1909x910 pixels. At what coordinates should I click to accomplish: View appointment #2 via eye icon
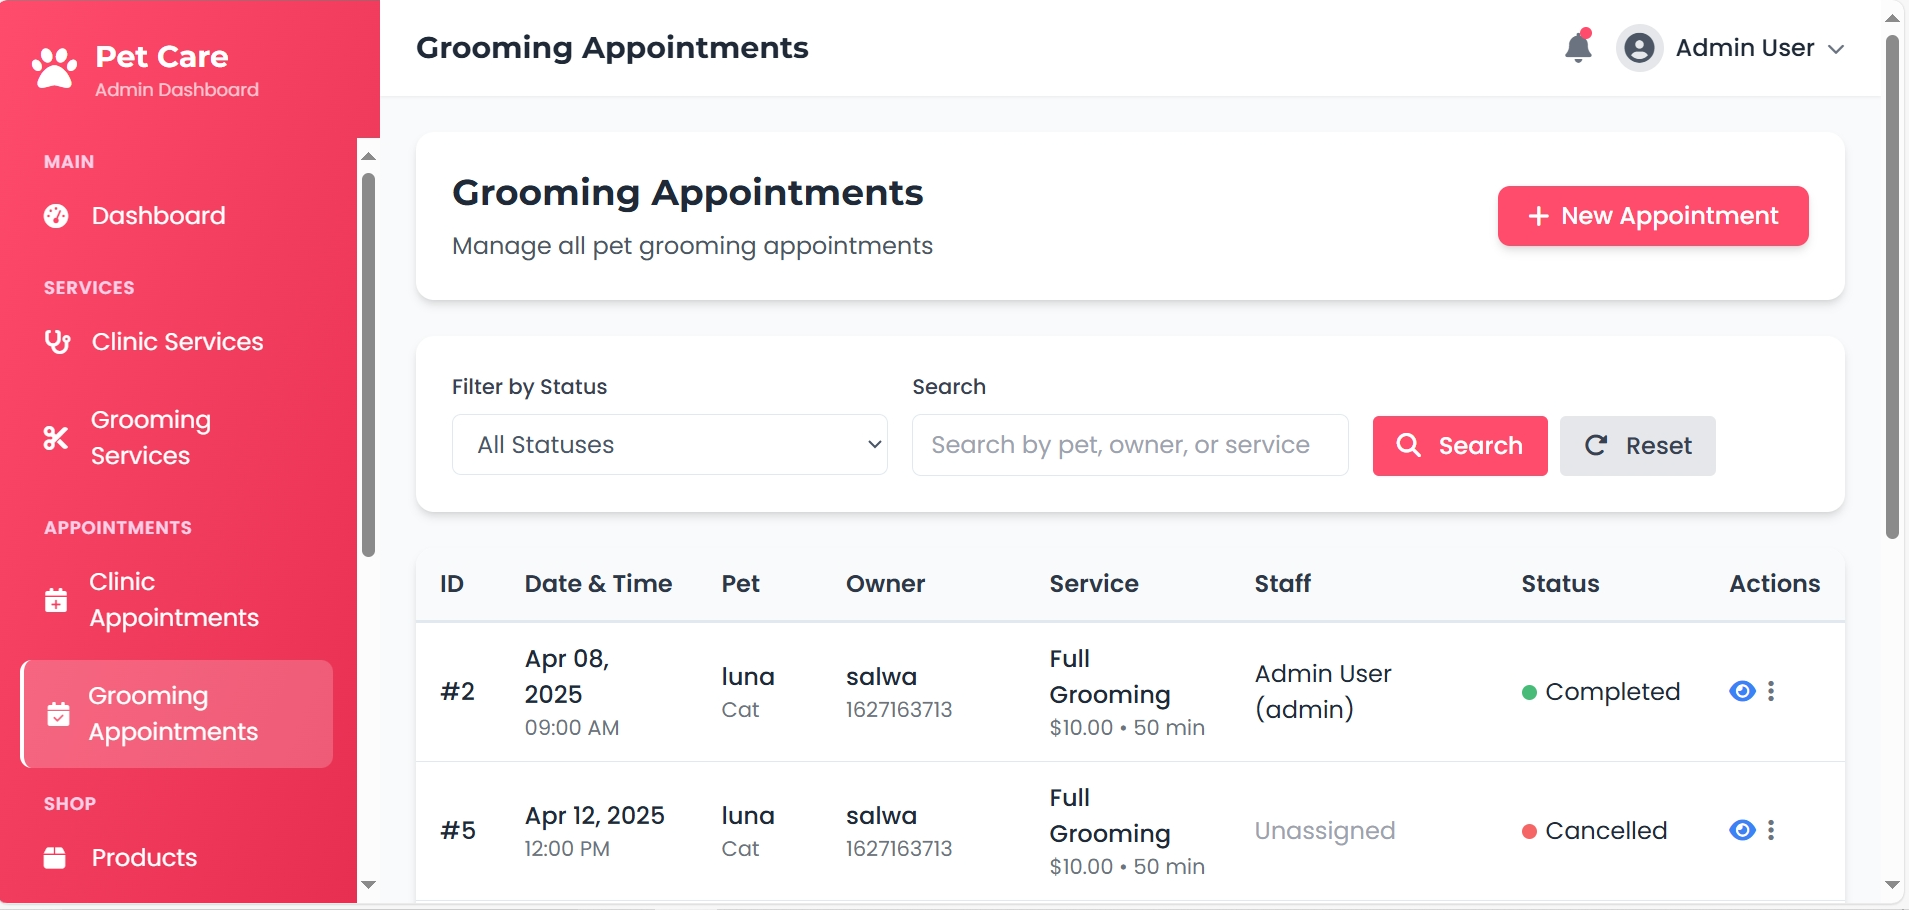1742,691
